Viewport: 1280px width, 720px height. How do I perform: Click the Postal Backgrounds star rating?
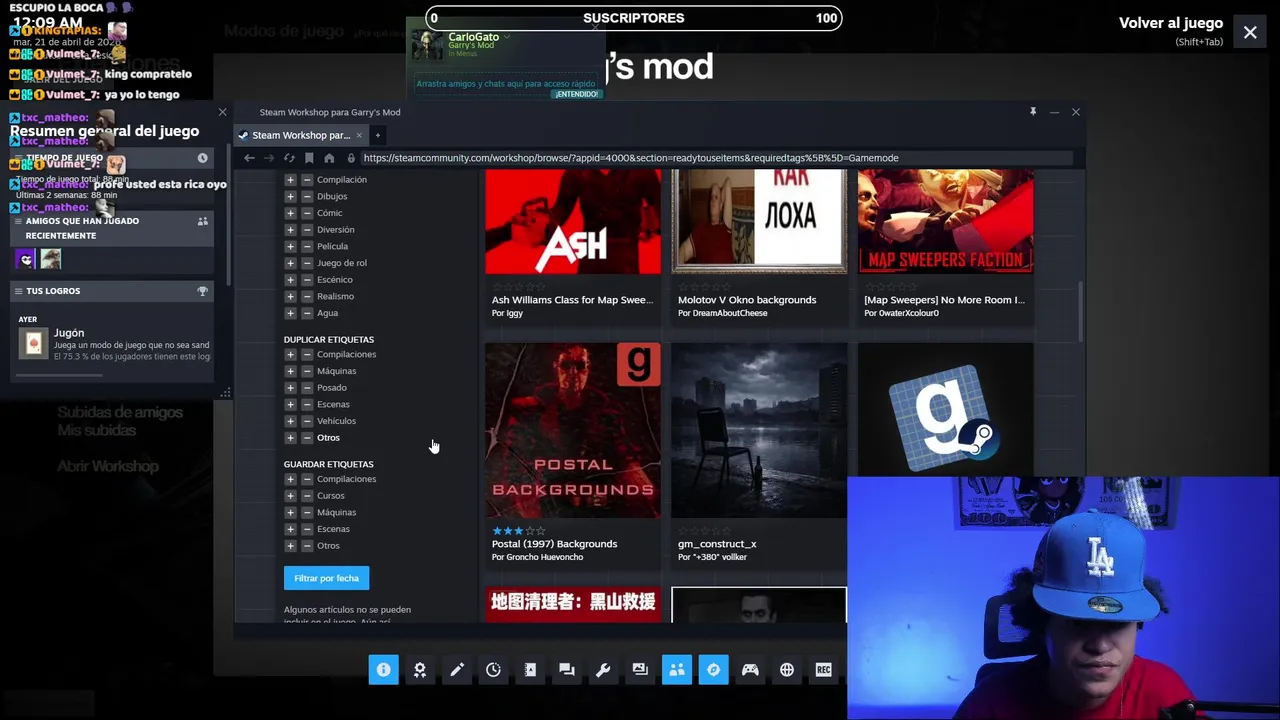click(x=518, y=531)
